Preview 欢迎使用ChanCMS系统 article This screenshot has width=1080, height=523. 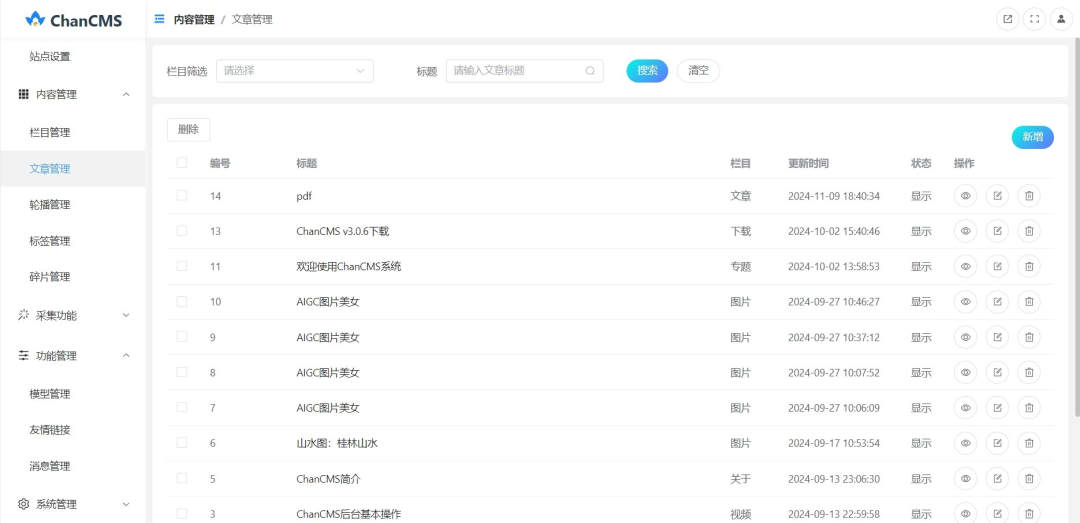[966, 266]
